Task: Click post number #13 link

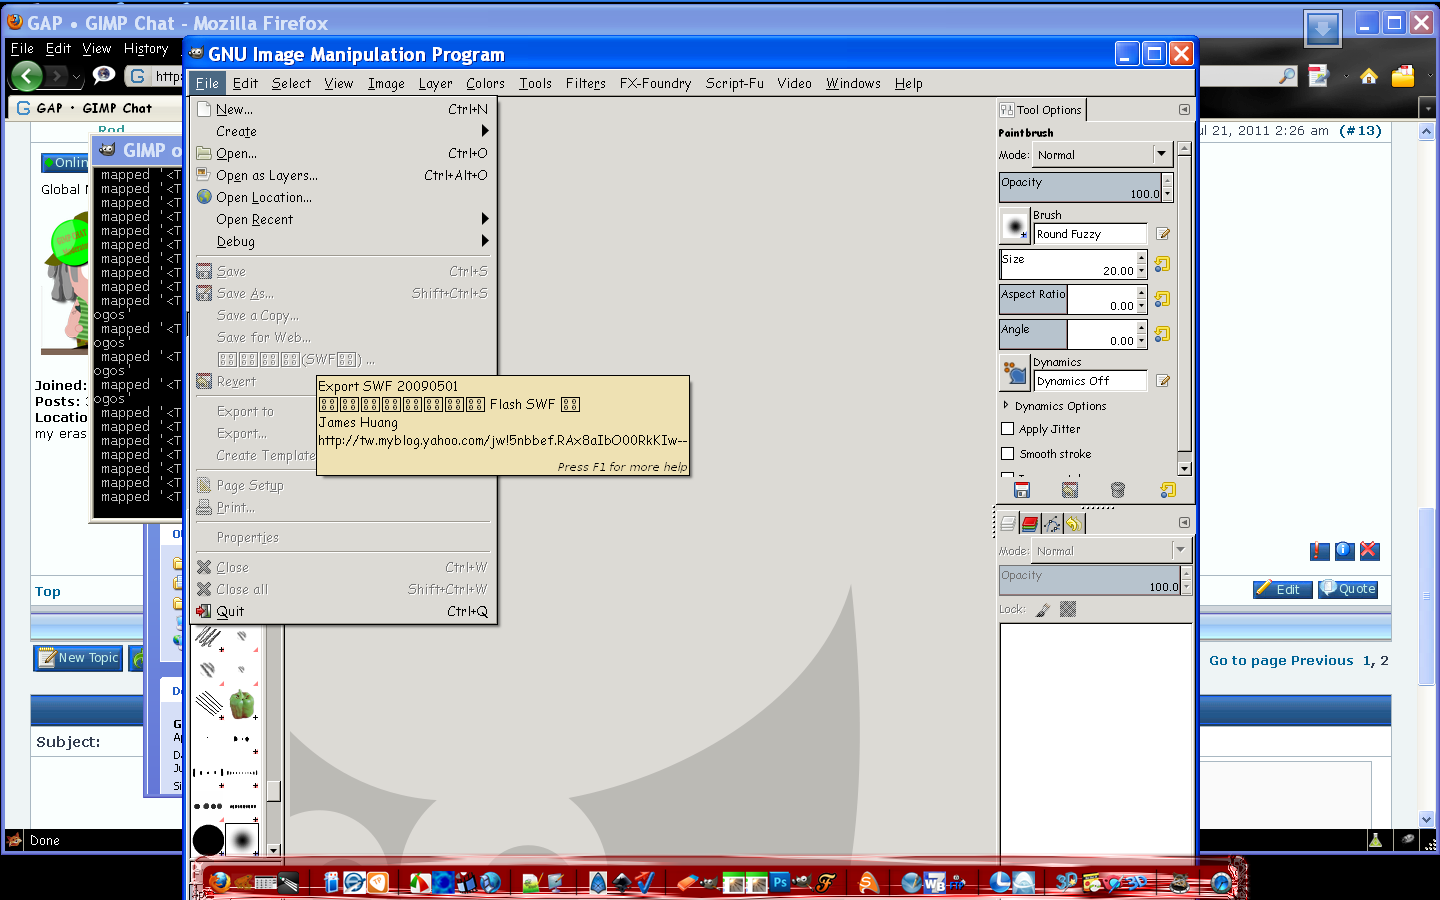Action: 1360,130
